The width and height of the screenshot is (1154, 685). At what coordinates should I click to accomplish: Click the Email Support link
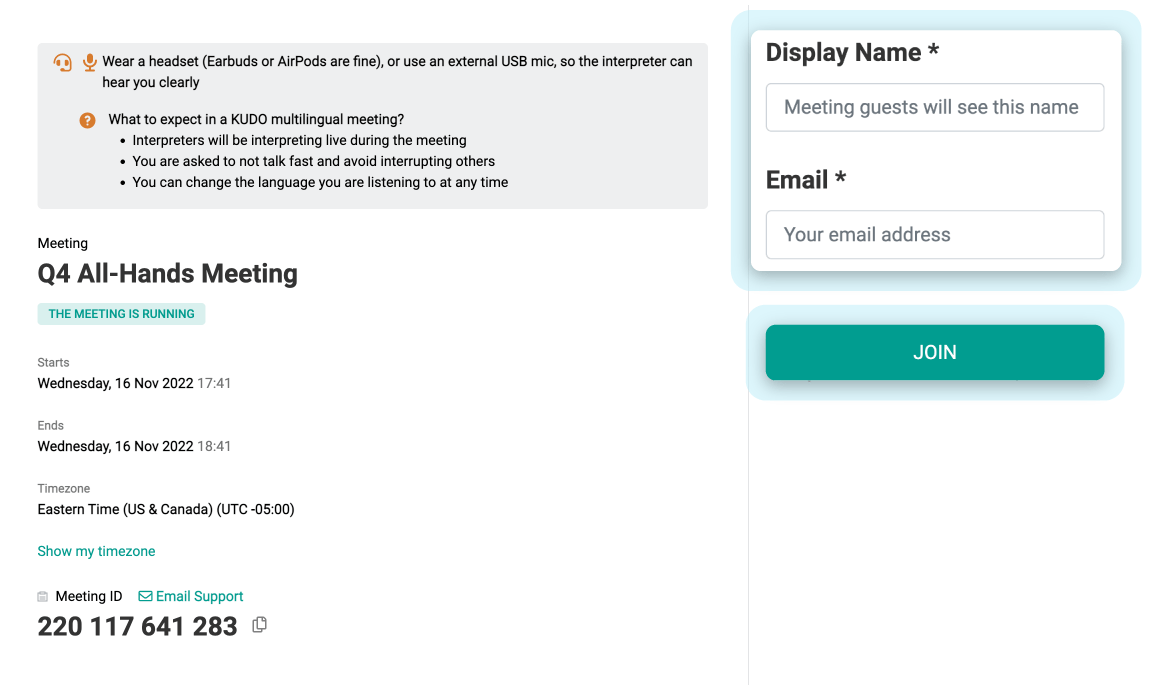pos(199,596)
